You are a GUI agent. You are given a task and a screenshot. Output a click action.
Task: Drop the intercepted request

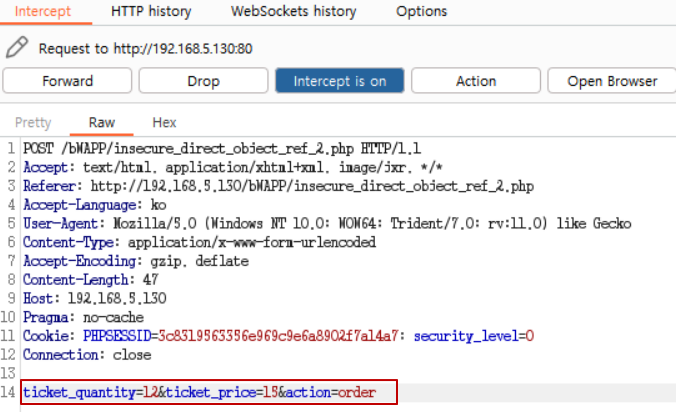tap(203, 81)
